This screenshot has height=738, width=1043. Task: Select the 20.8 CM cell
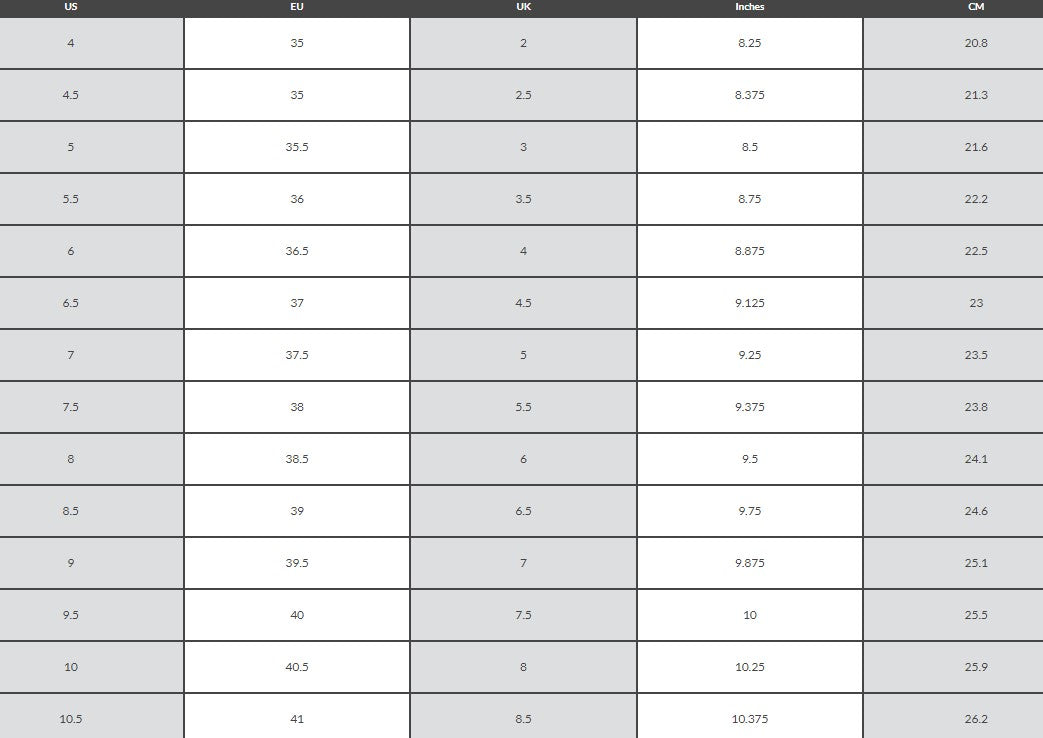click(976, 43)
